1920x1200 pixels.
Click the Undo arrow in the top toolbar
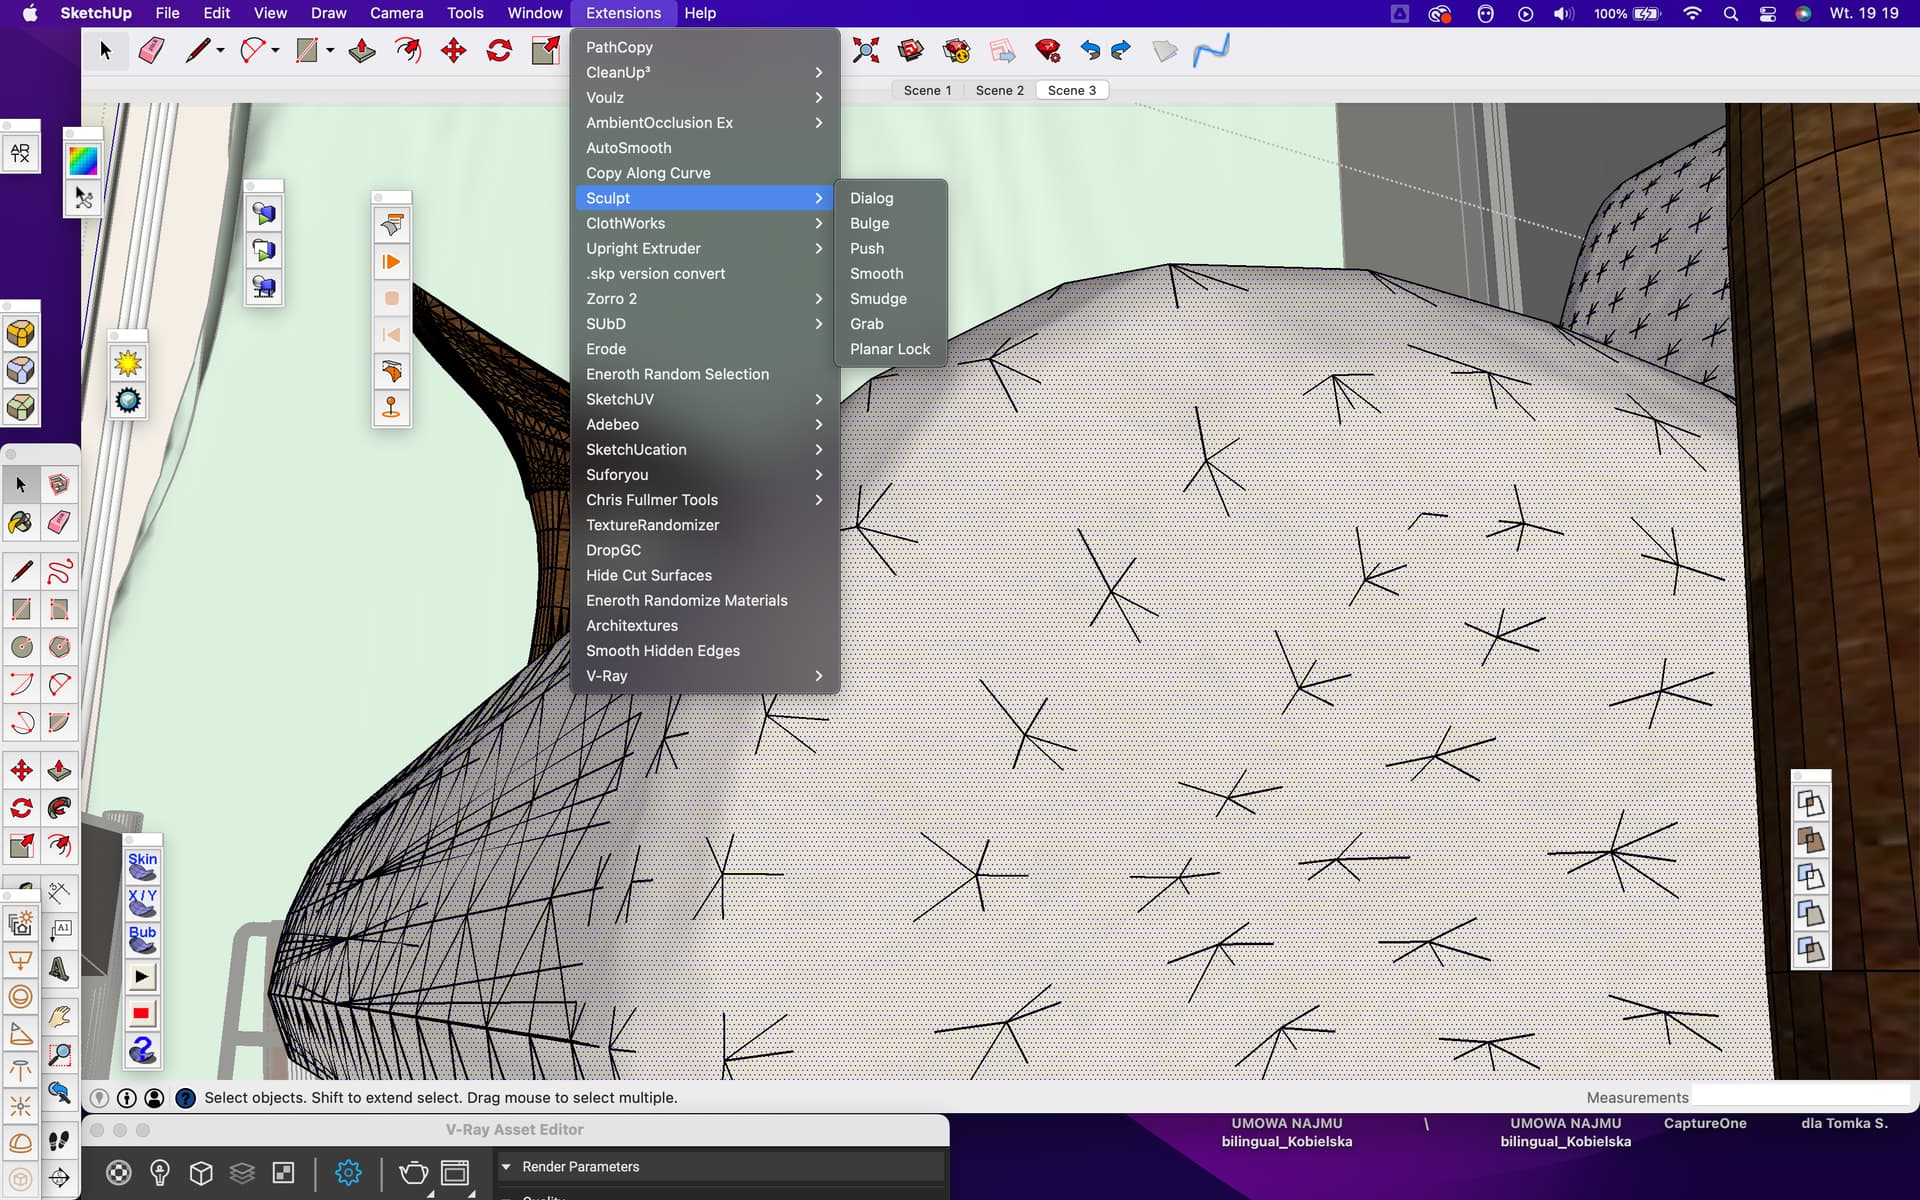tap(1089, 50)
